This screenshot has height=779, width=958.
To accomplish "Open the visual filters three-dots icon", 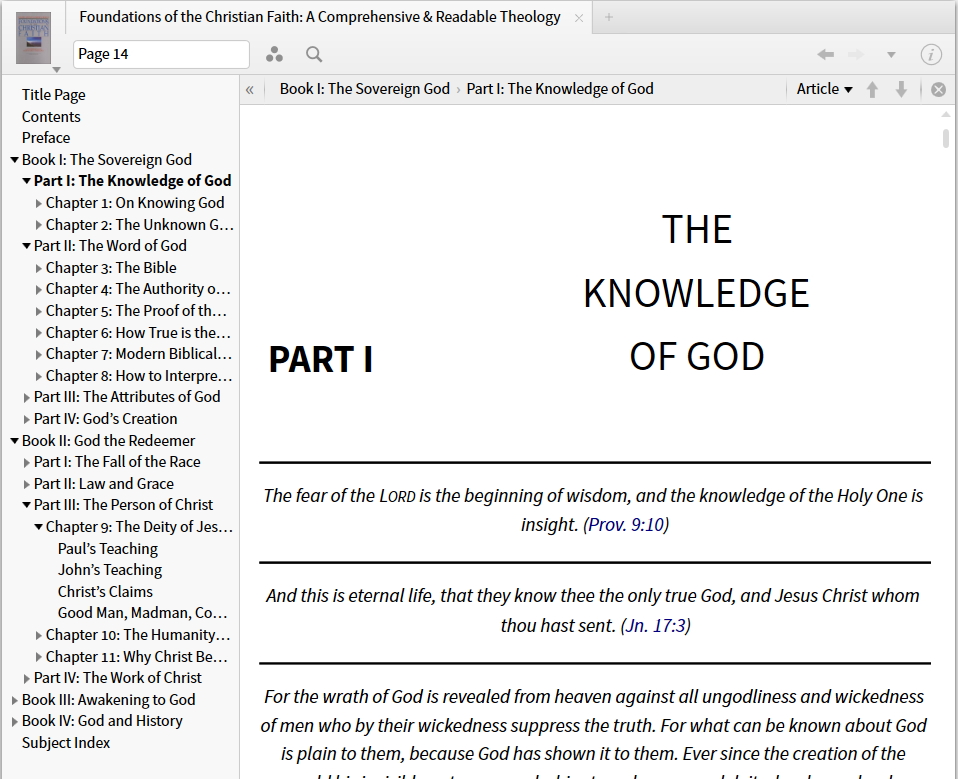I will coord(274,55).
